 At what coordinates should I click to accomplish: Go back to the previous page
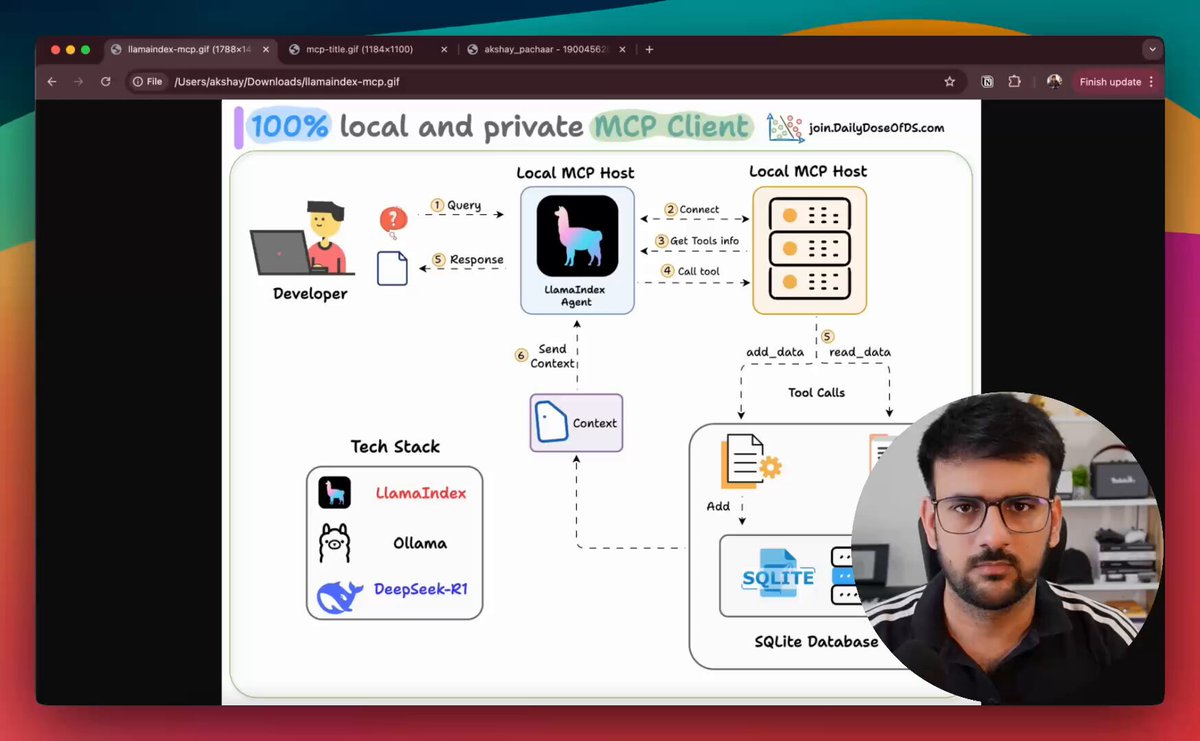[x=52, y=82]
